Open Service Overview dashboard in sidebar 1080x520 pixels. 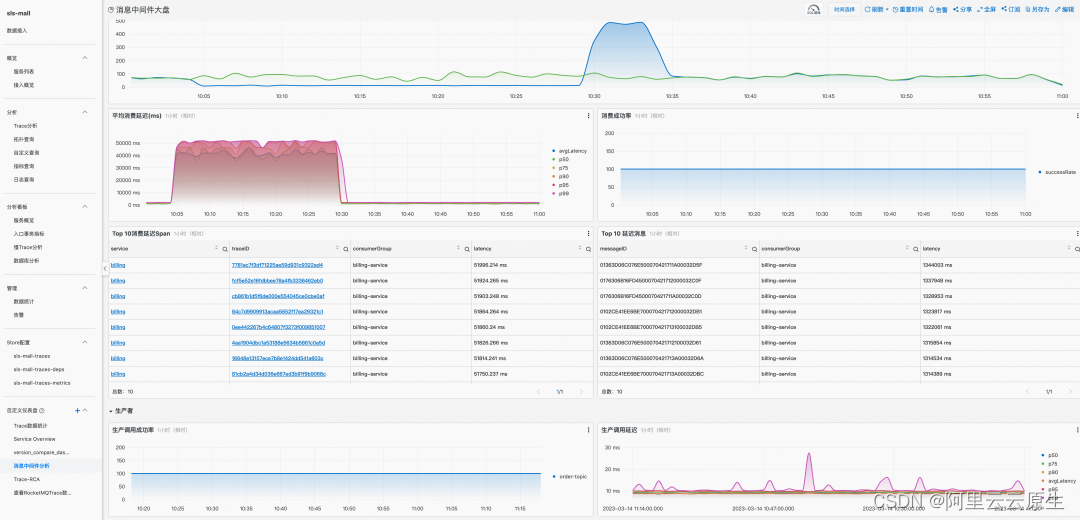click(x=34, y=439)
